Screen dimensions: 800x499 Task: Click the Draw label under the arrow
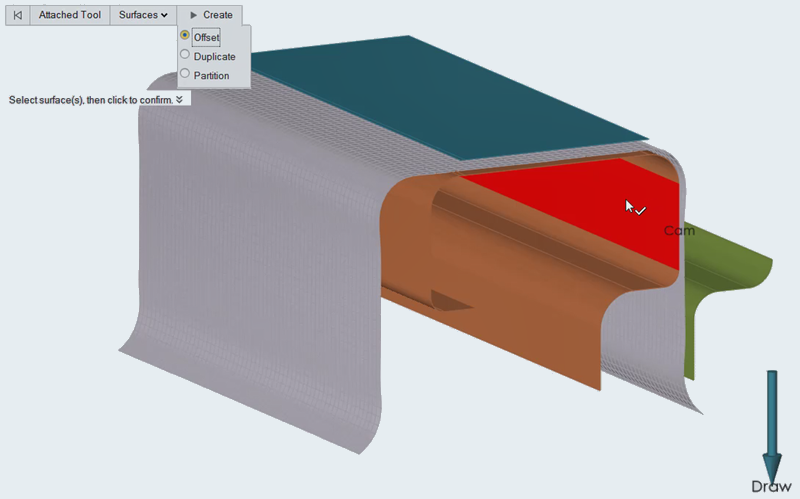[771, 487]
